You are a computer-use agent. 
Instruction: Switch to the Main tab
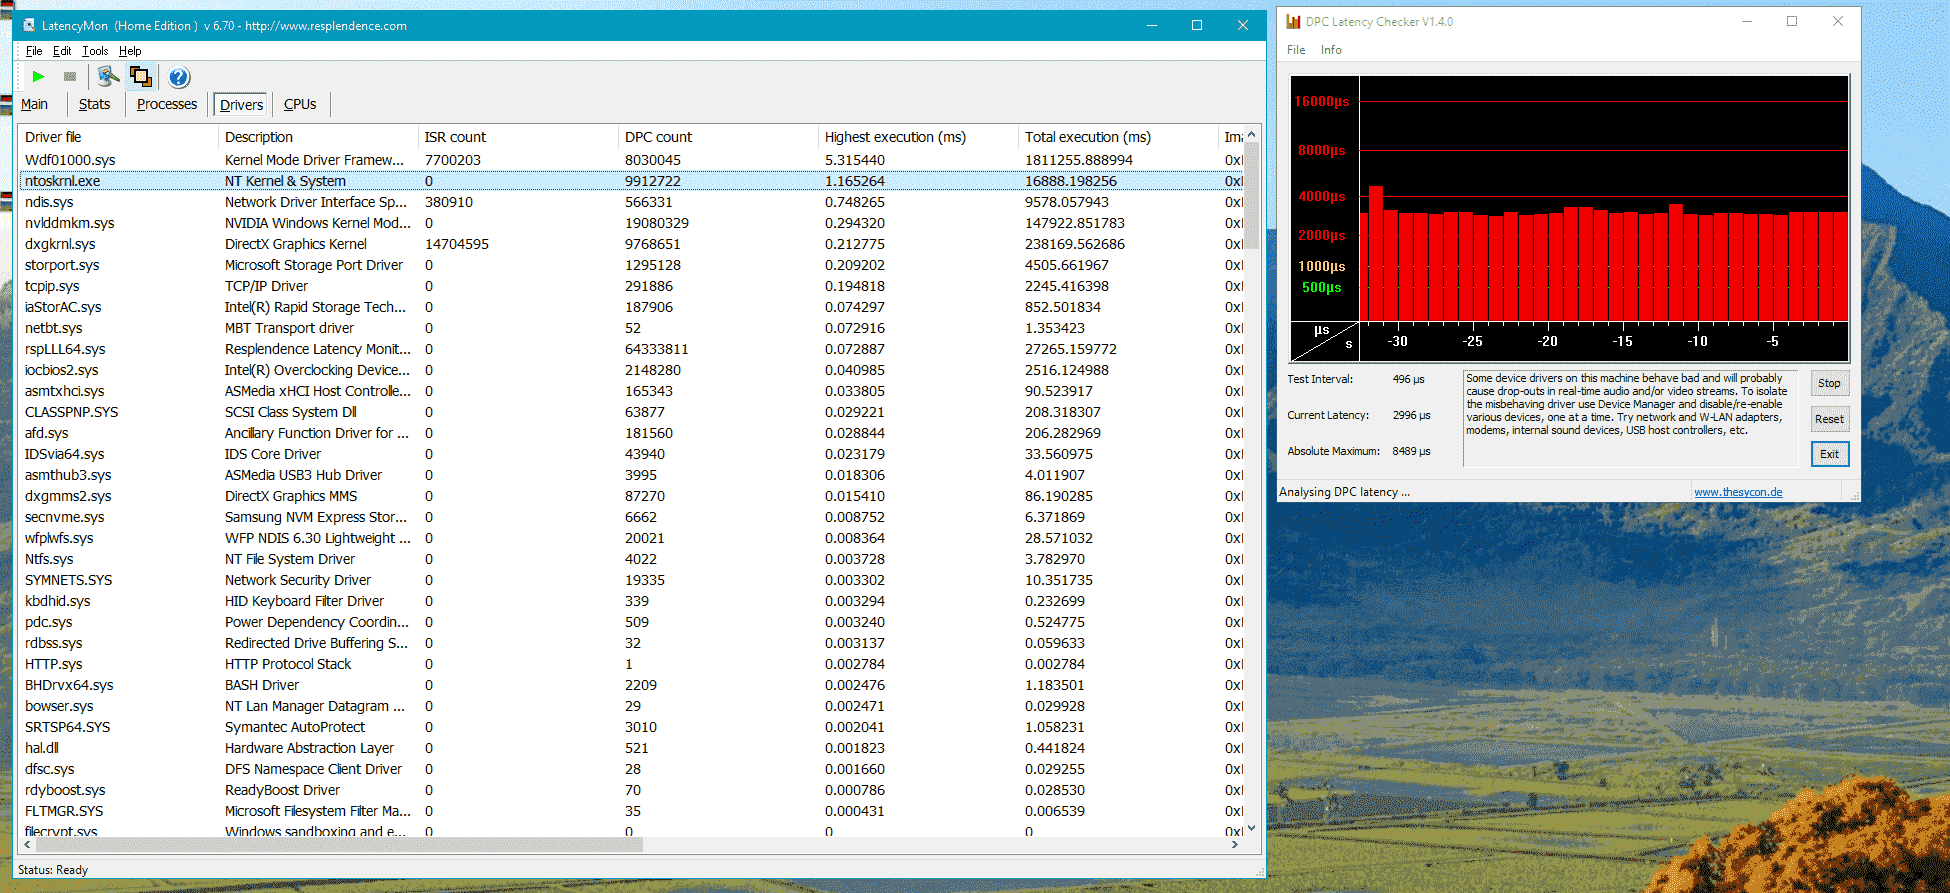[35, 104]
